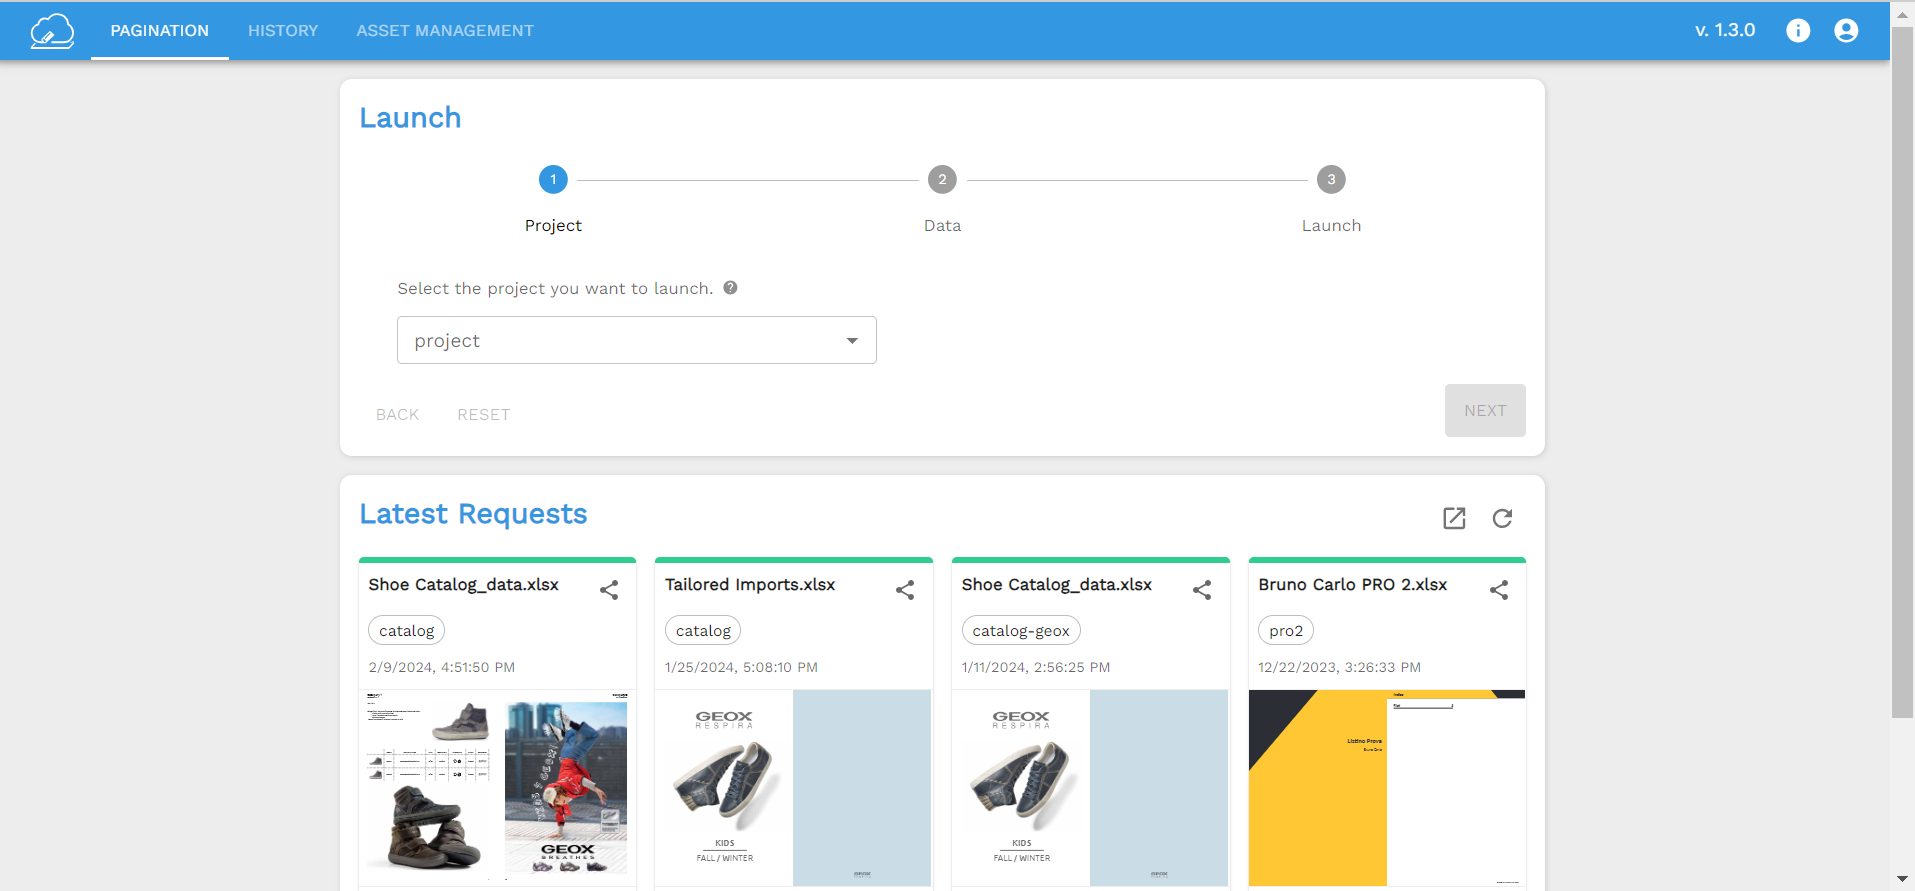Screen dimensions: 1915x891
Task: Open the Asset Management tab
Action: (x=445, y=30)
